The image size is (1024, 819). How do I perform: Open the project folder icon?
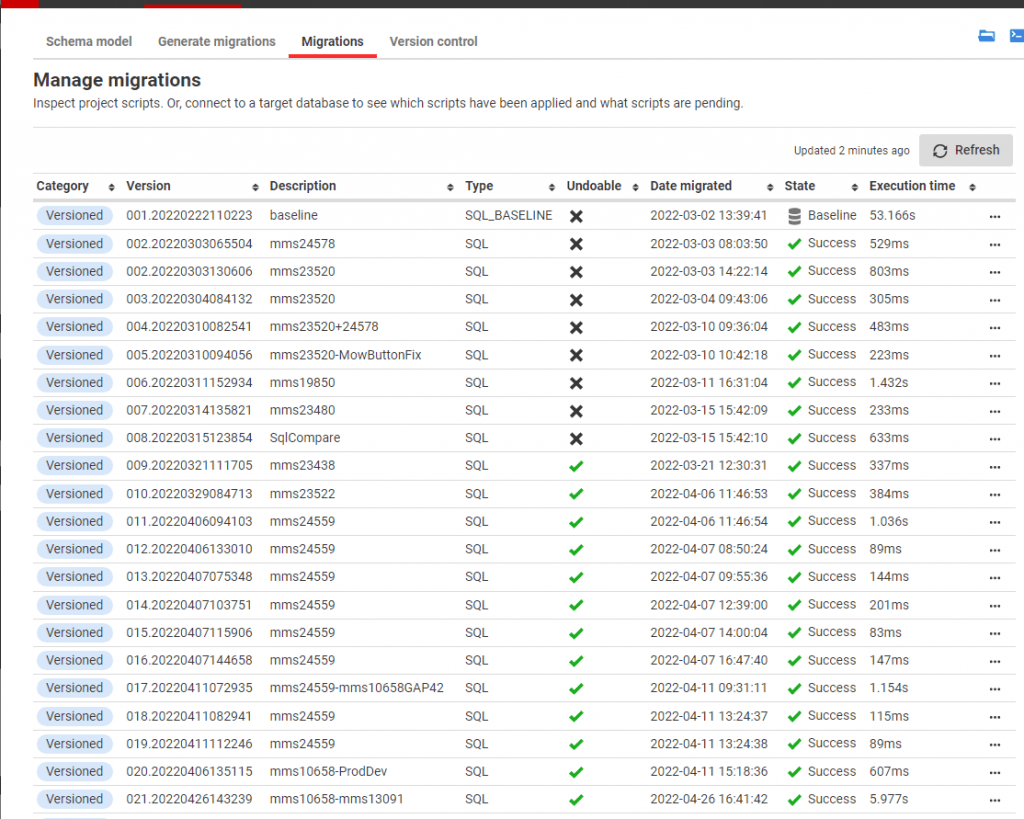click(x=986, y=35)
